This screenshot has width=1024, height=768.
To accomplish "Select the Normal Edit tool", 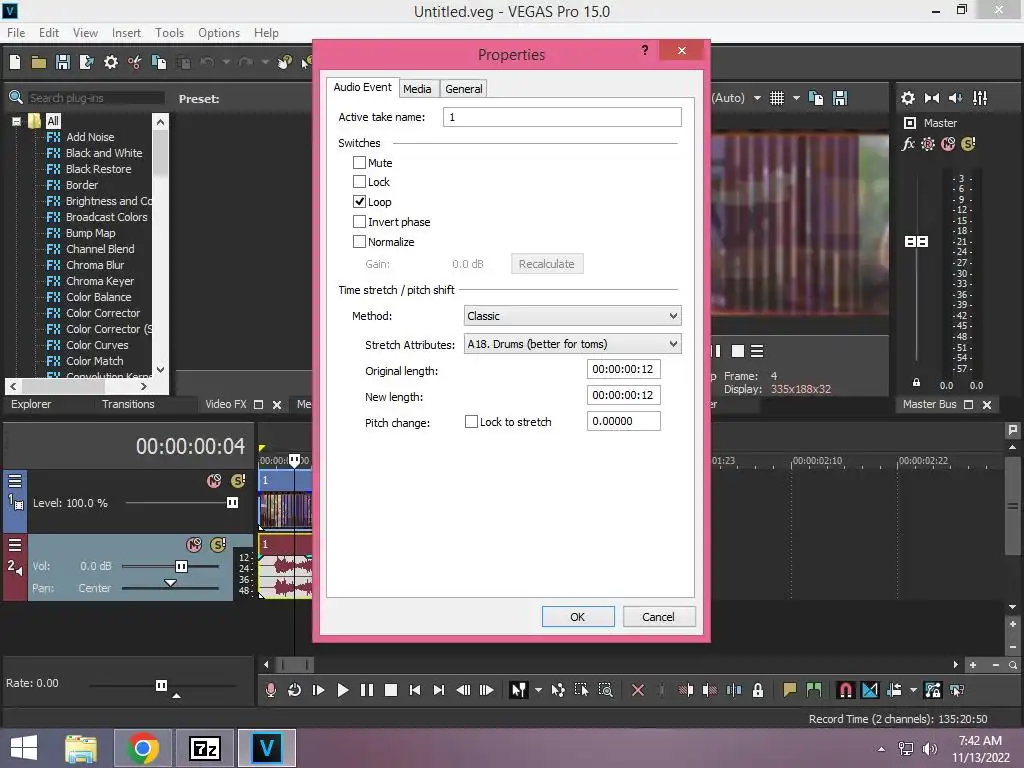I will coord(519,690).
